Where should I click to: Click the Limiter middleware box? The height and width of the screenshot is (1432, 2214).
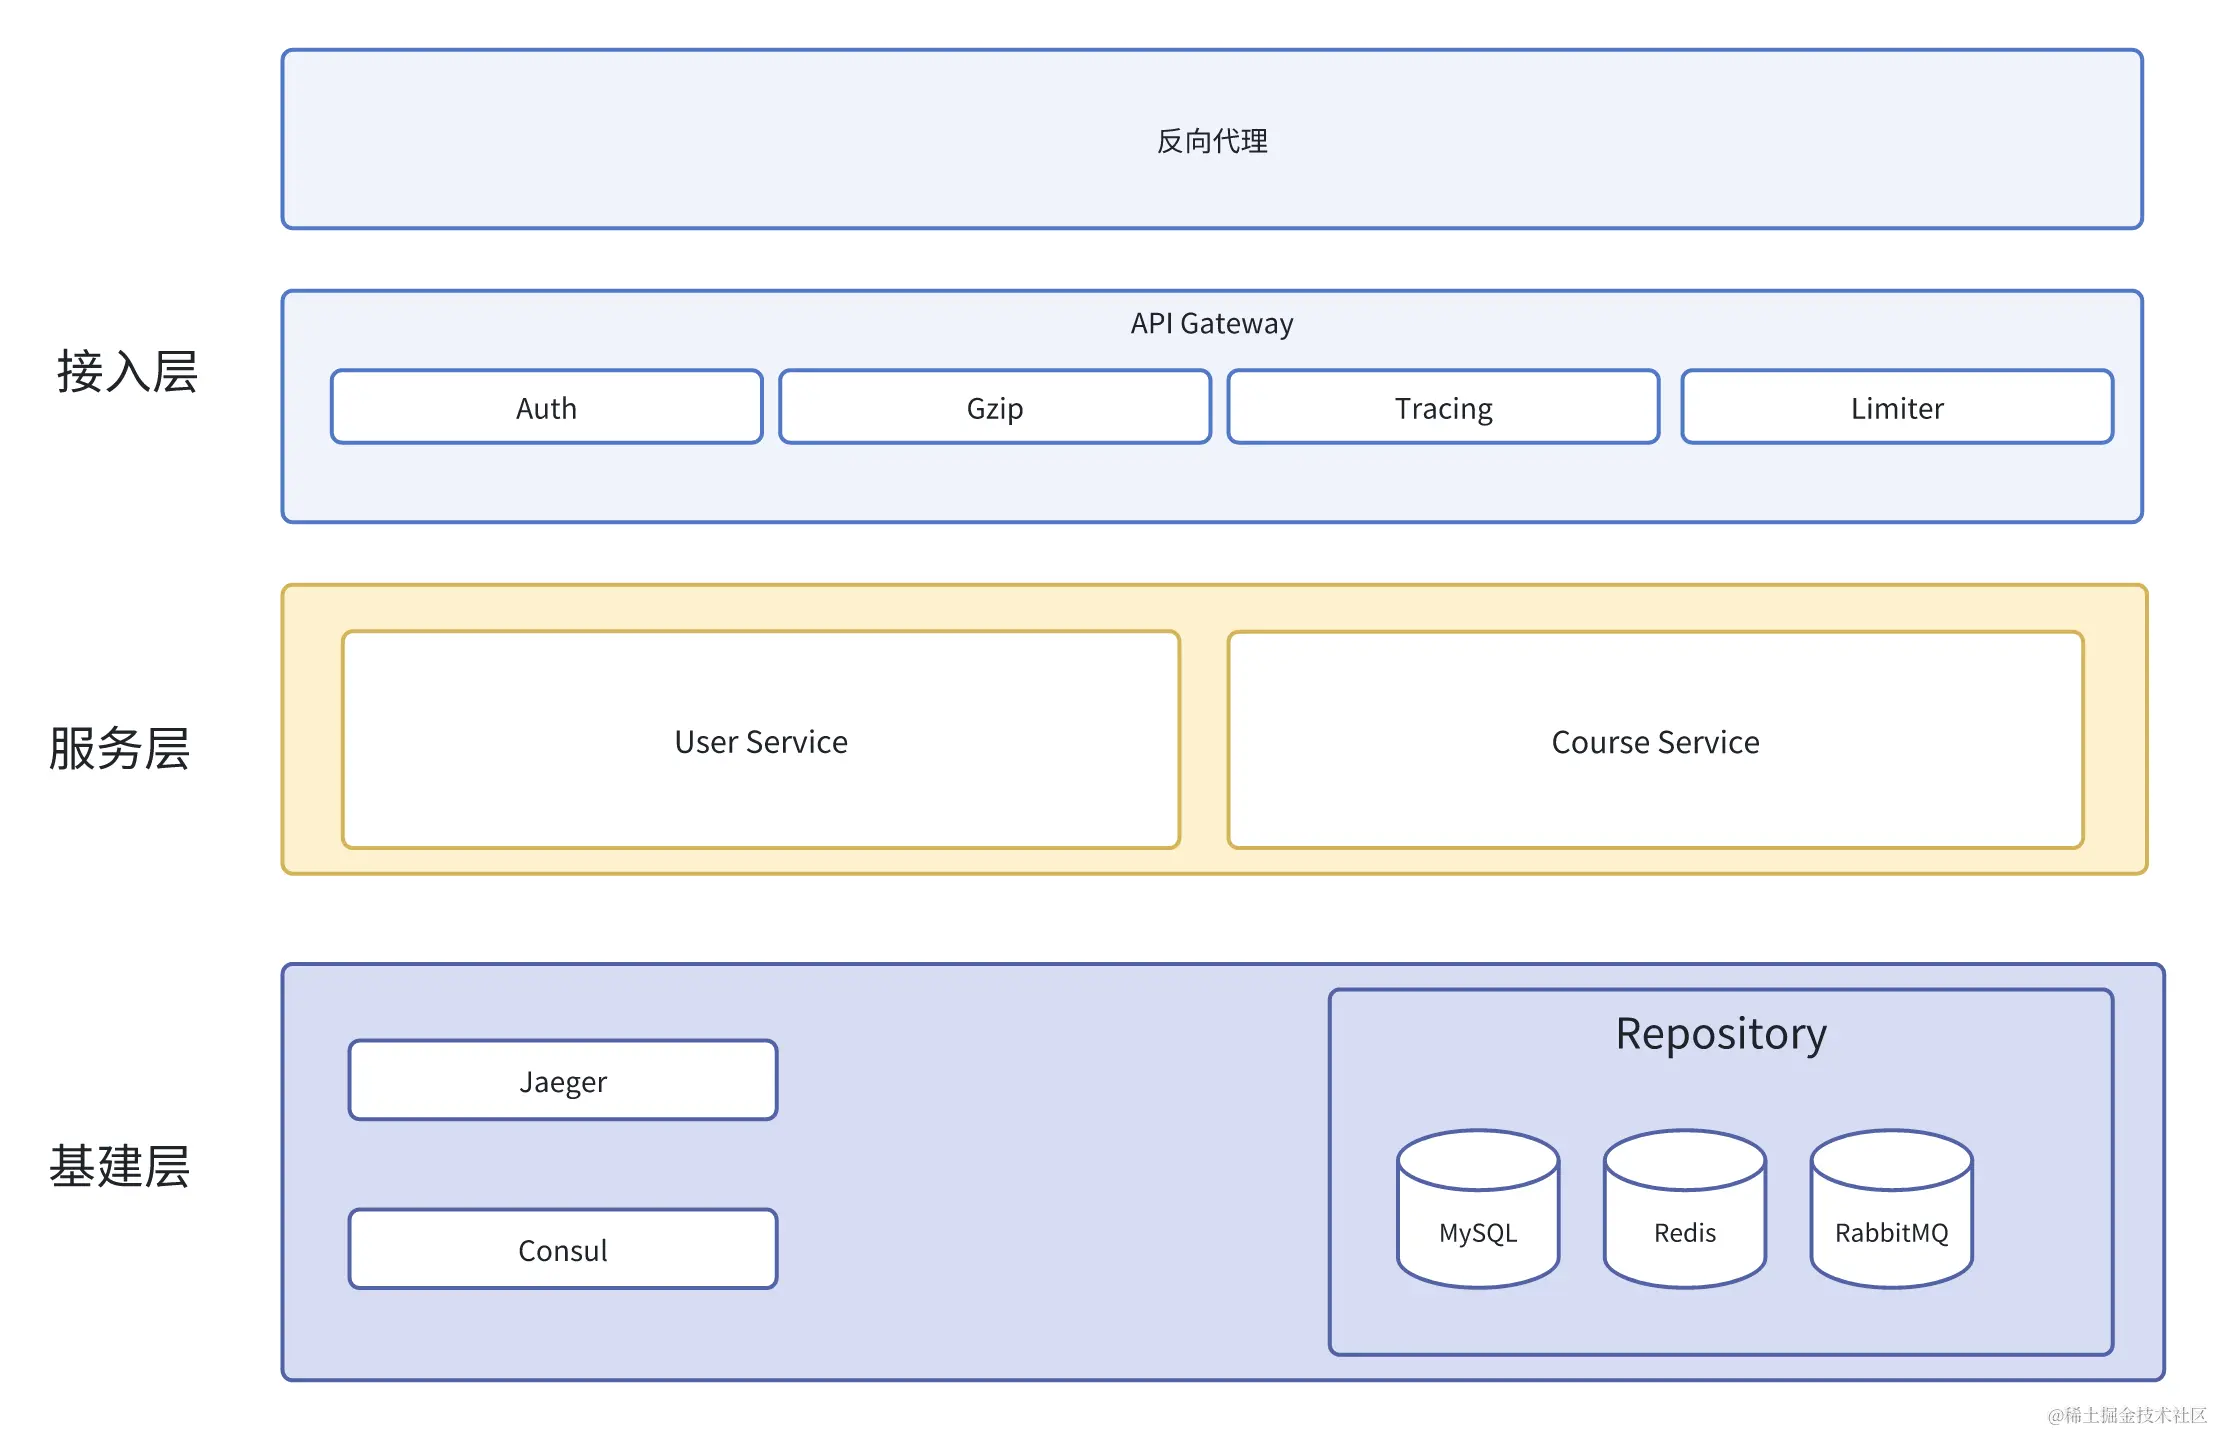(x=1896, y=407)
